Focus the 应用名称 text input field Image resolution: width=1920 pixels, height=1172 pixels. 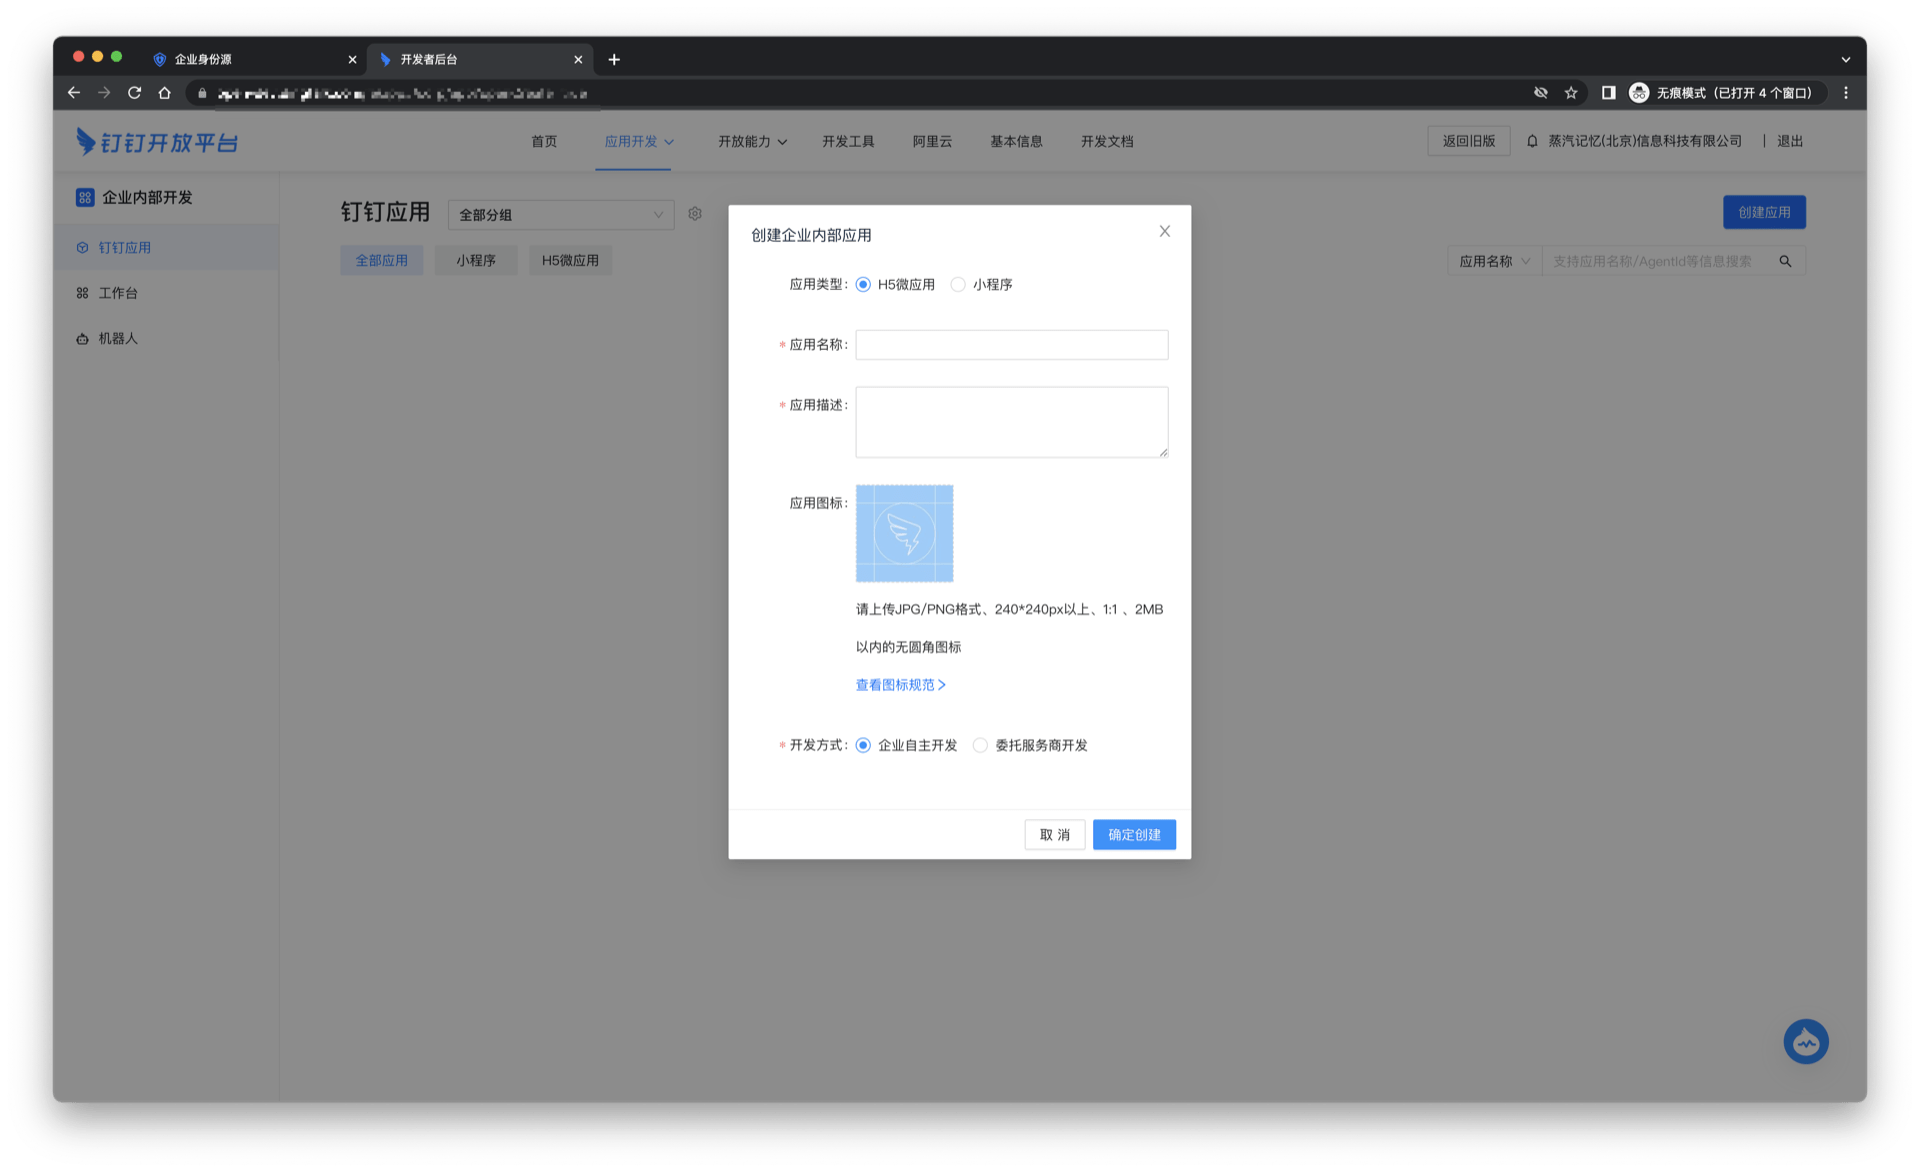1011,345
